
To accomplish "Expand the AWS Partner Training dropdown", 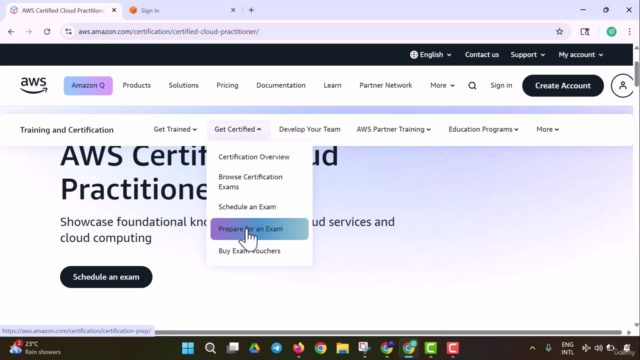I will [393, 129].
